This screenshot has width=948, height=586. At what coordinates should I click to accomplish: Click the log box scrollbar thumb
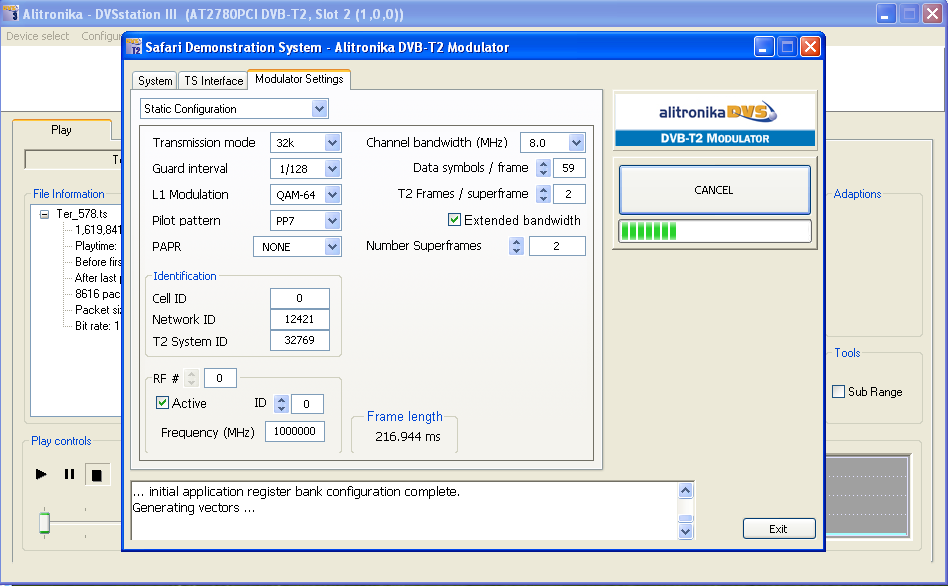(x=685, y=518)
